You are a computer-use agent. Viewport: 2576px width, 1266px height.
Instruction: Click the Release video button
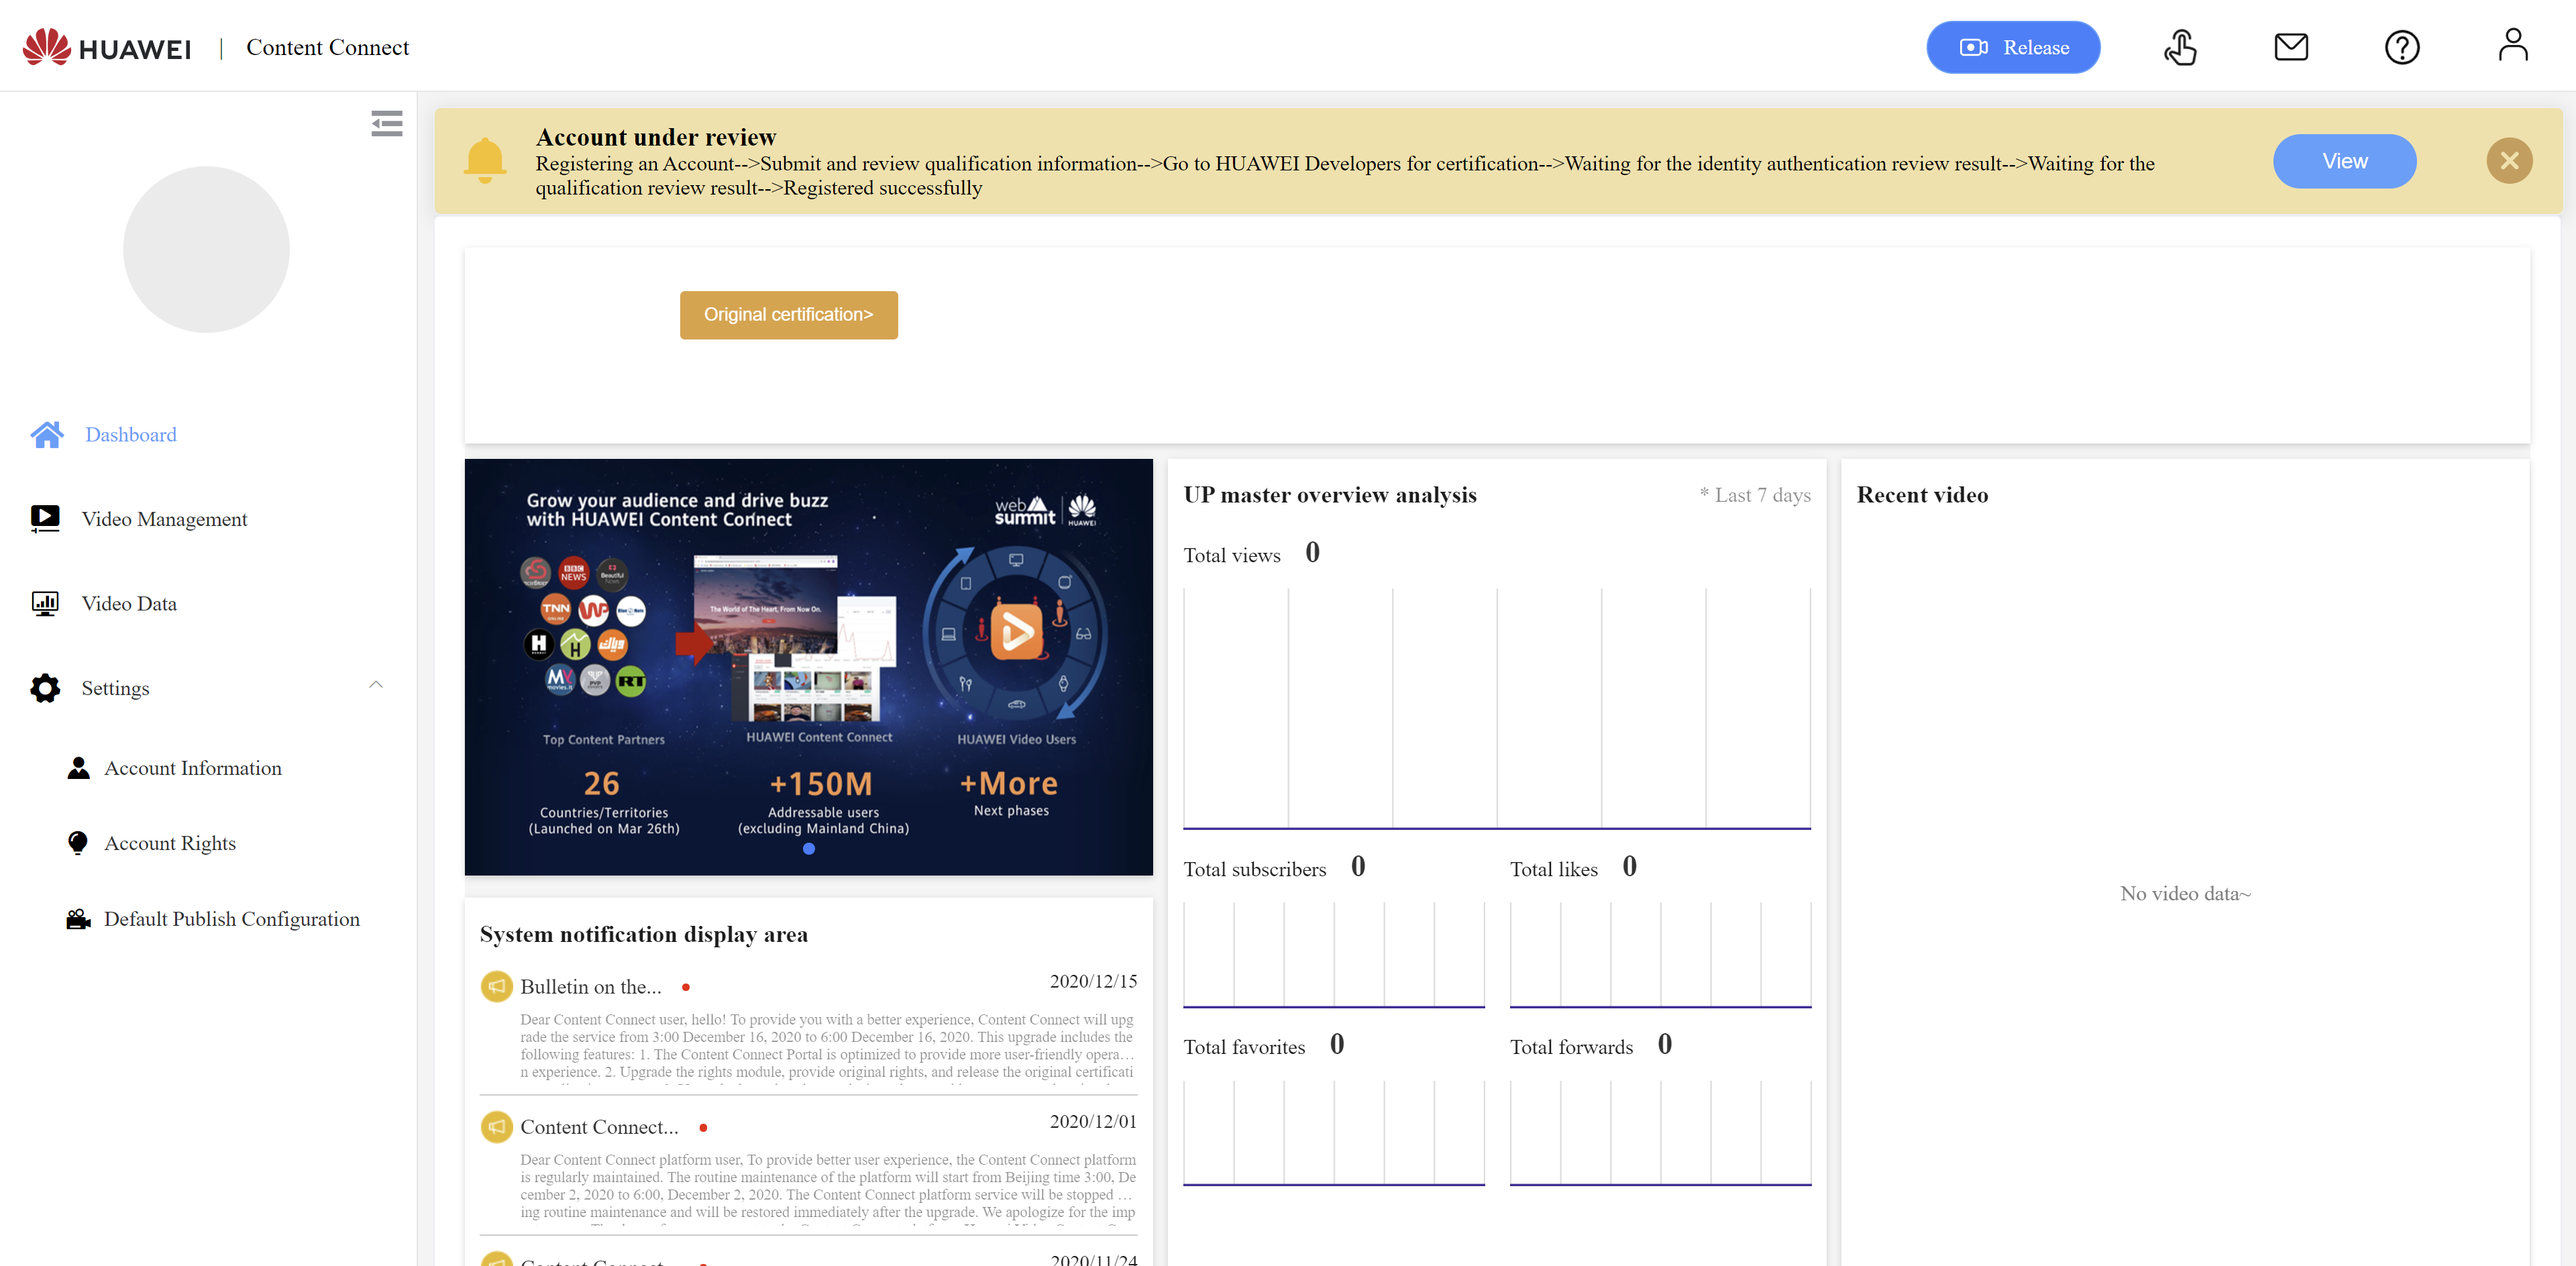point(2012,47)
